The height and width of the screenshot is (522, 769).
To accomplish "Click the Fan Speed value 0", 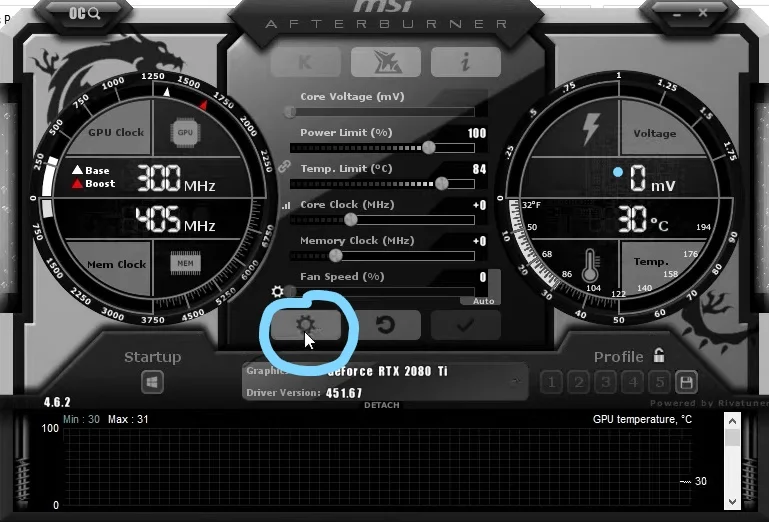I will click(x=483, y=277).
